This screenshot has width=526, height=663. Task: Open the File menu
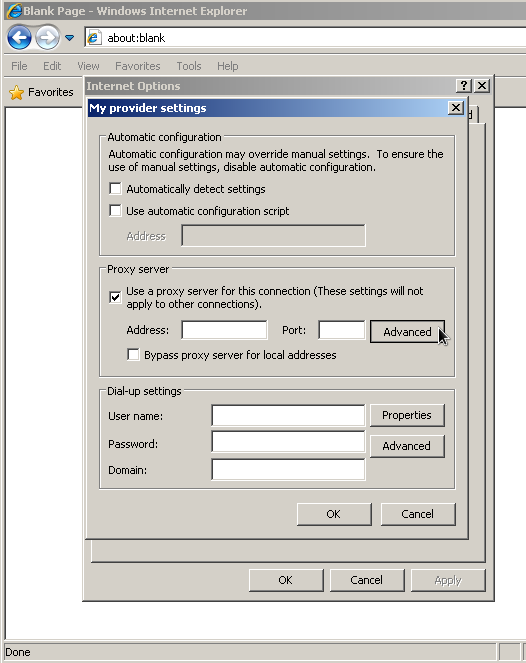(x=19, y=66)
